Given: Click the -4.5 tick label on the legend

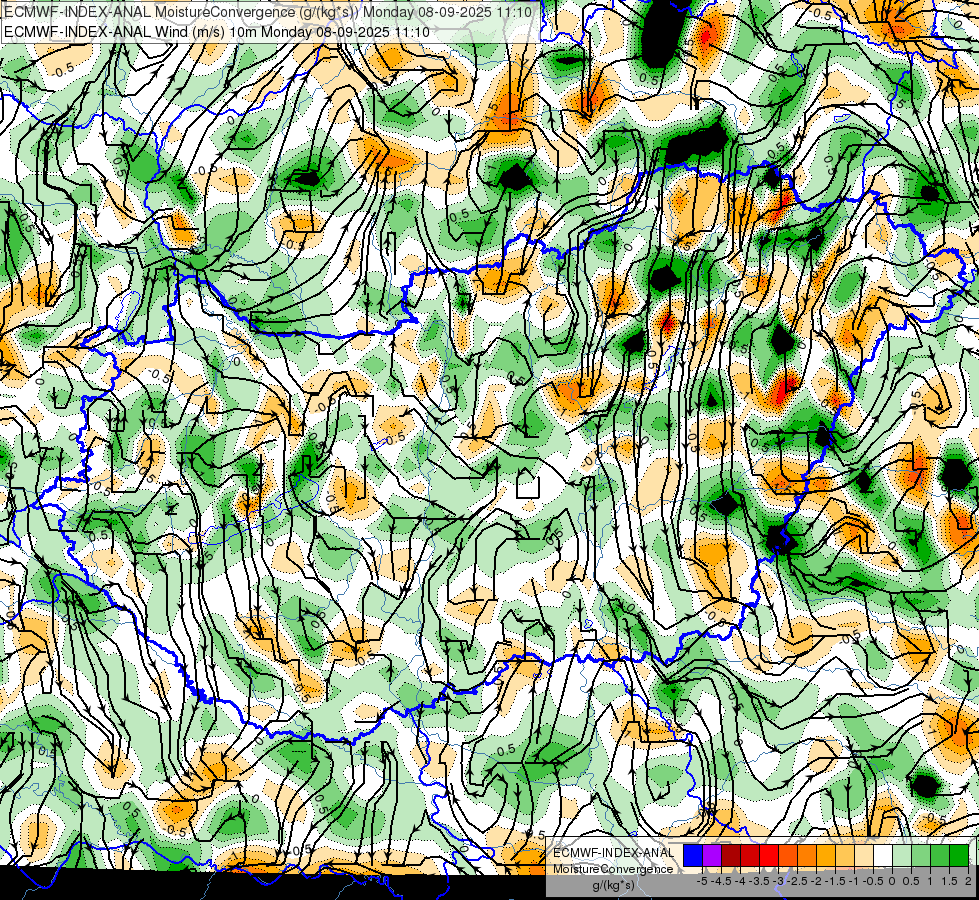Looking at the screenshot, I should (721, 881).
